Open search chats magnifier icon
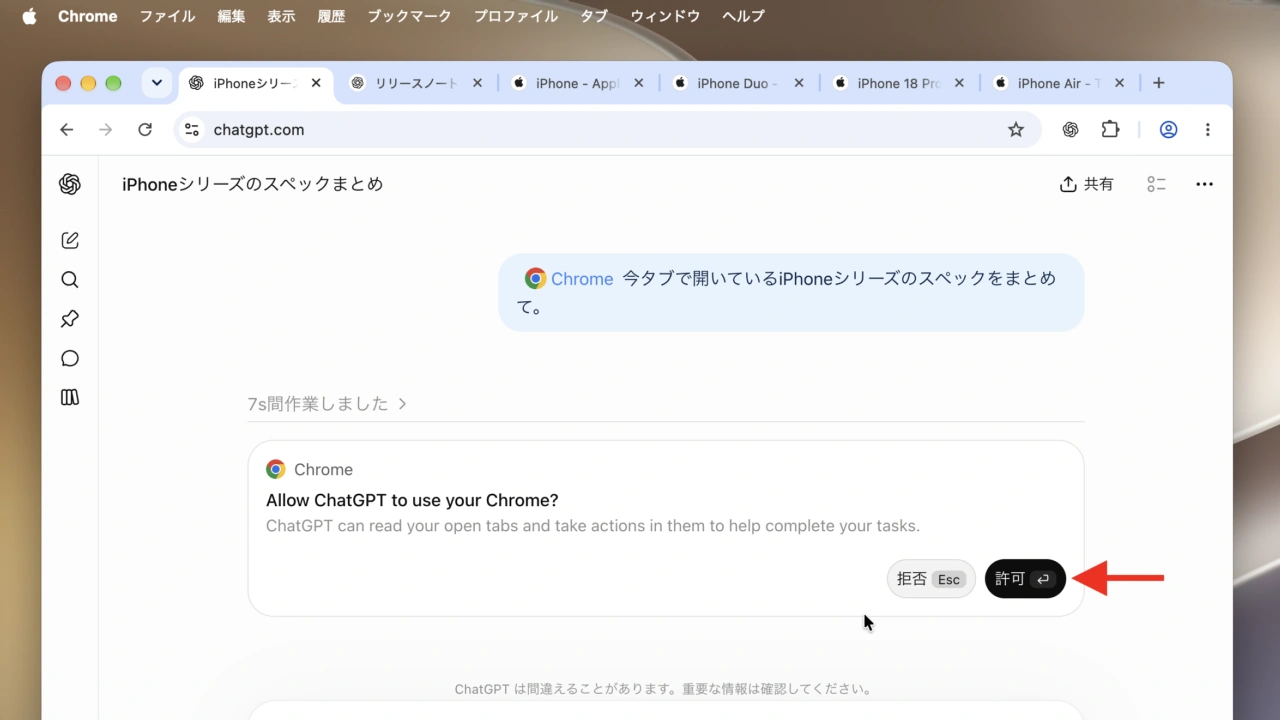This screenshot has height=720, width=1280. tap(70, 280)
